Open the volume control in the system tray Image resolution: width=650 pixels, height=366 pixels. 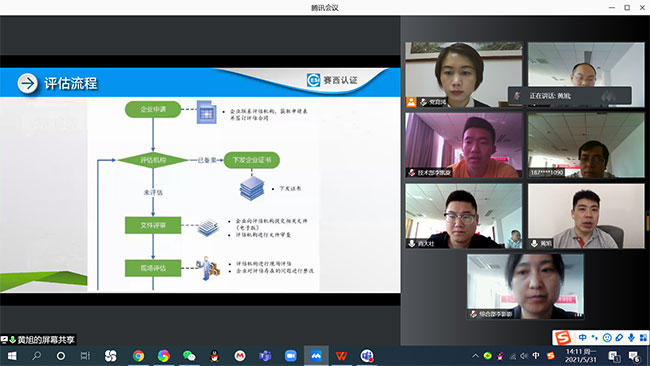point(524,356)
